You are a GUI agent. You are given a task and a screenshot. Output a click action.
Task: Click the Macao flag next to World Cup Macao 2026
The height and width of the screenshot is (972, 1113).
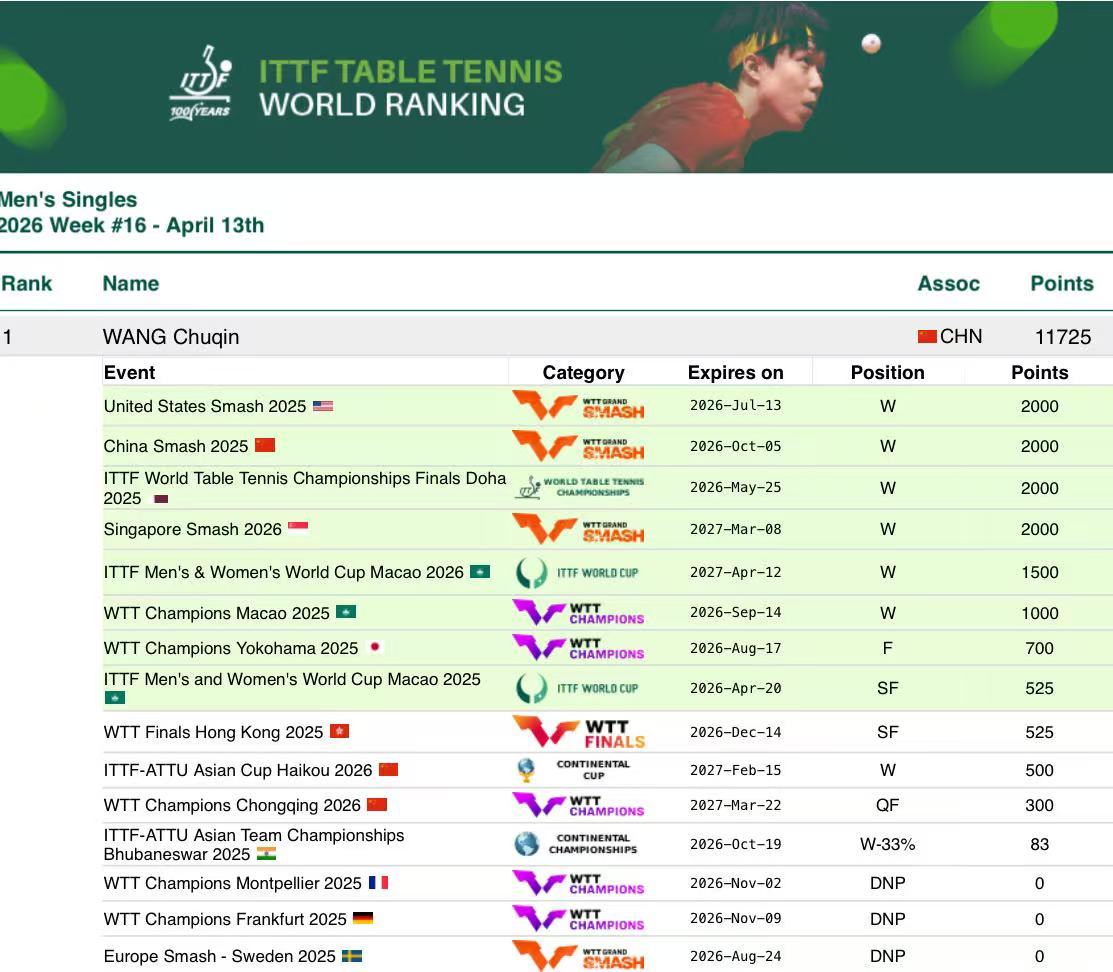click(480, 572)
